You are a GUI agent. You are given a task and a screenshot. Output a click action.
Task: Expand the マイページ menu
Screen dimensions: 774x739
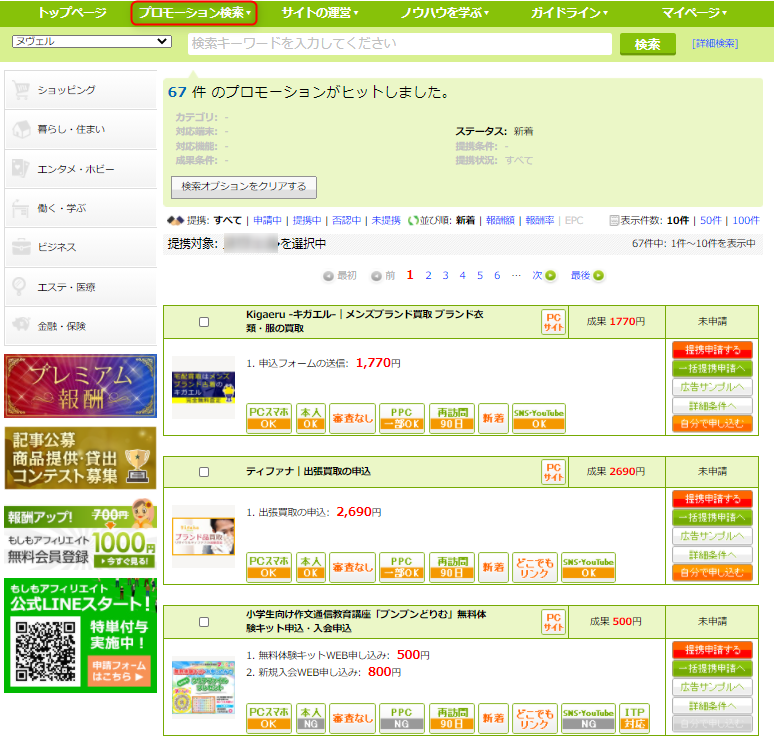tap(694, 13)
